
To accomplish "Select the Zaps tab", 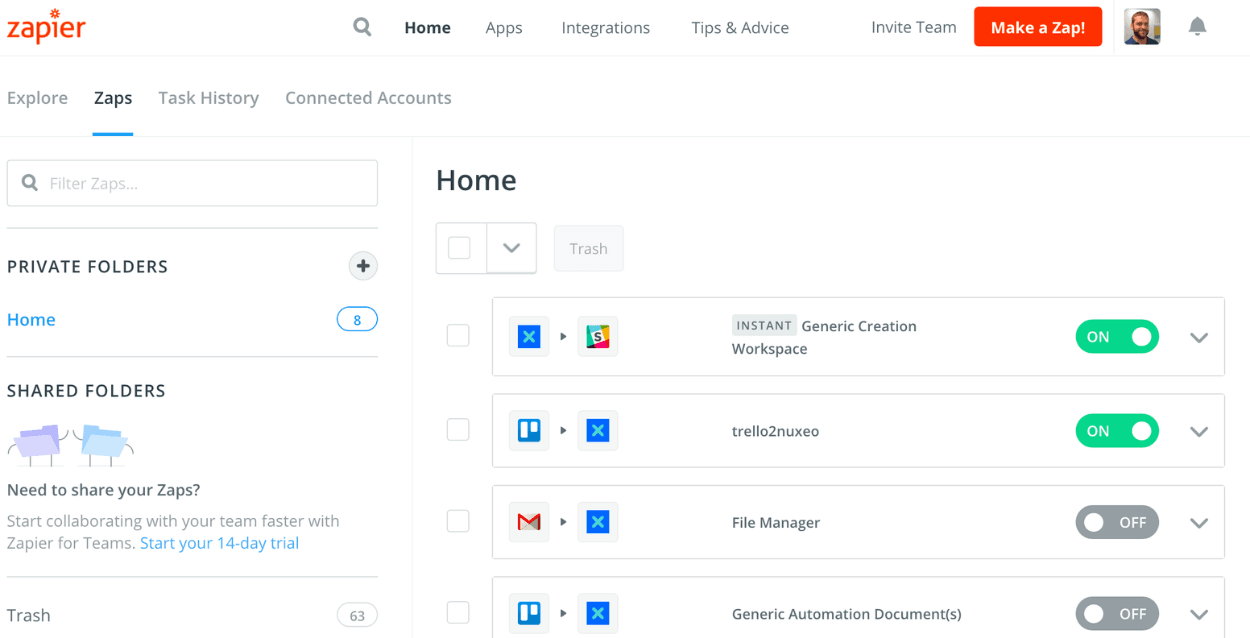I will 113,98.
